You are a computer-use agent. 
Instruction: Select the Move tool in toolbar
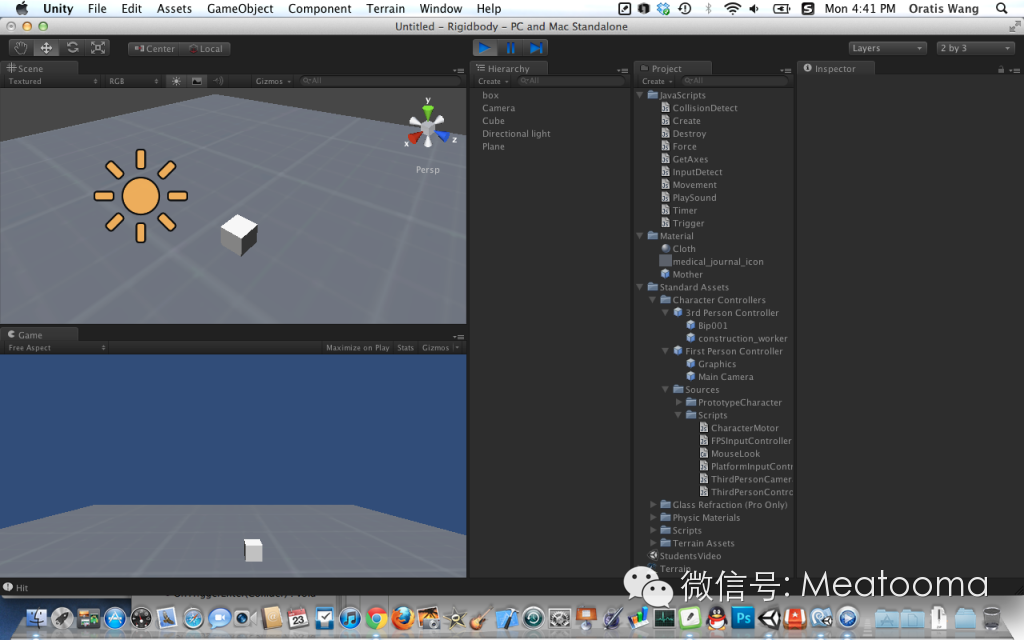pos(46,48)
